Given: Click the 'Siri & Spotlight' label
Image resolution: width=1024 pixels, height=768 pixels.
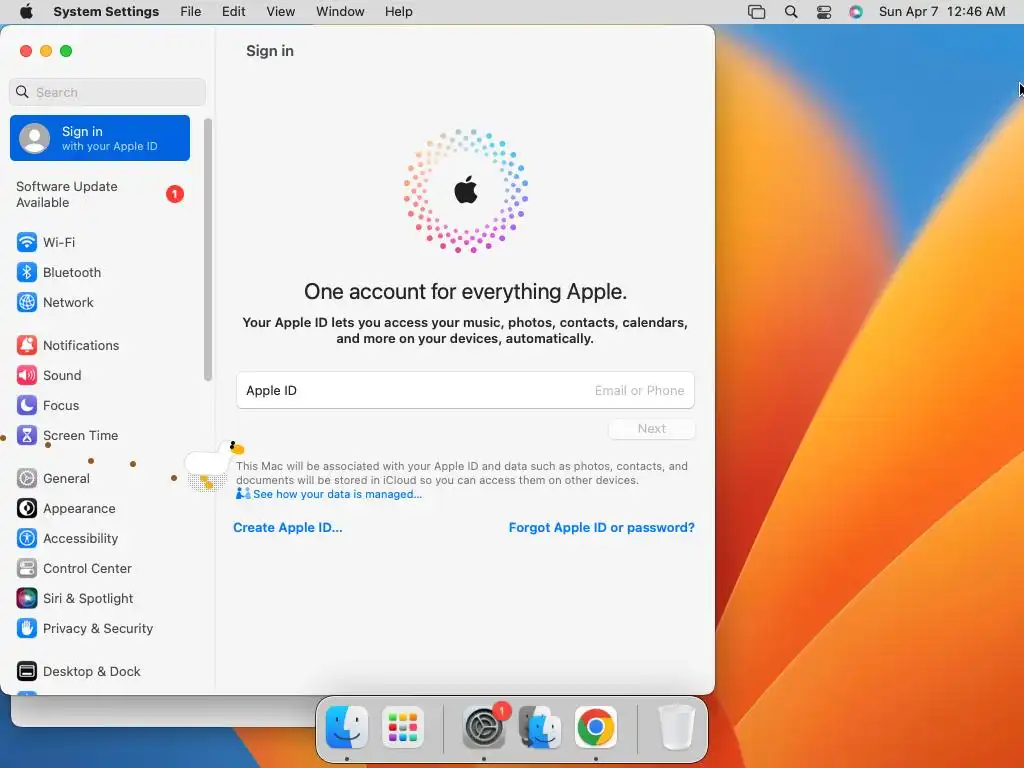Looking at the screenshot, I should click(88, 599).
